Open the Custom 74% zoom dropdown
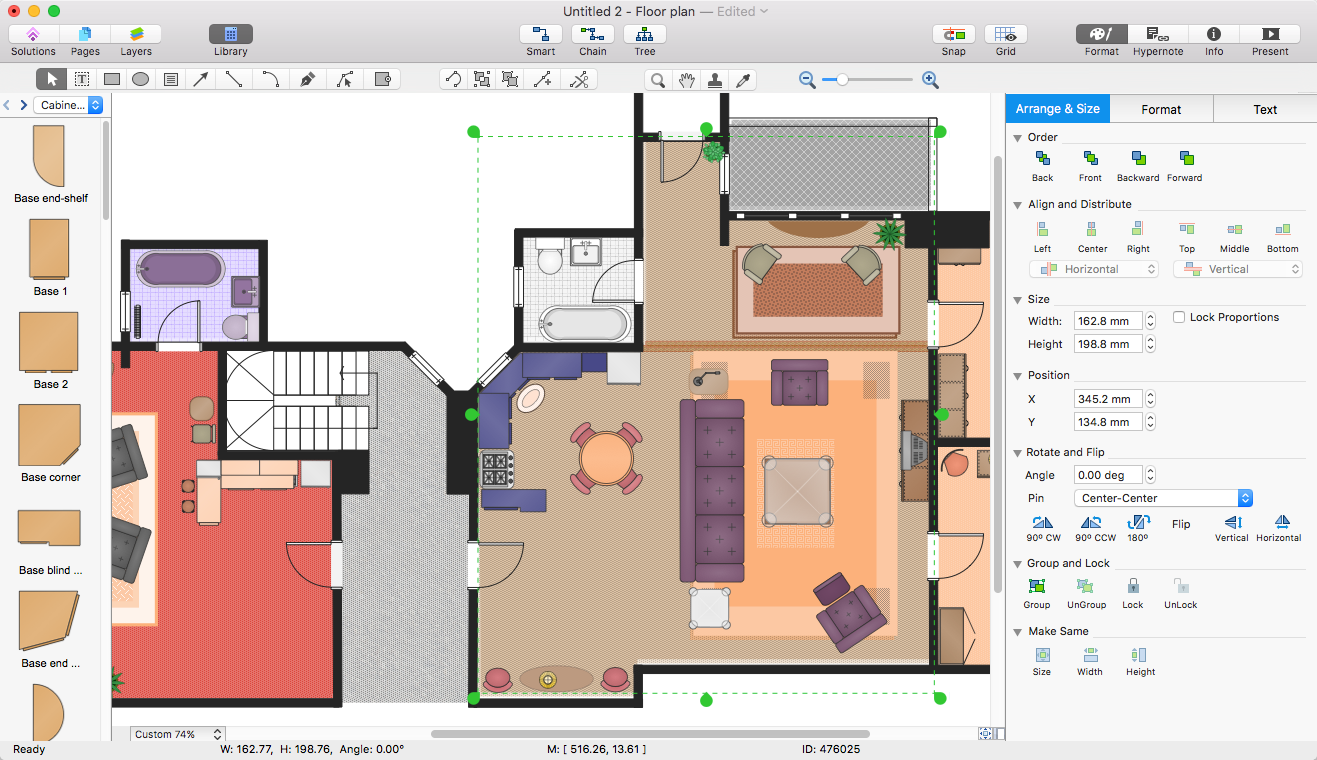Image resolution: width=1317 pixels, height=760 pixels. [178, 734]
